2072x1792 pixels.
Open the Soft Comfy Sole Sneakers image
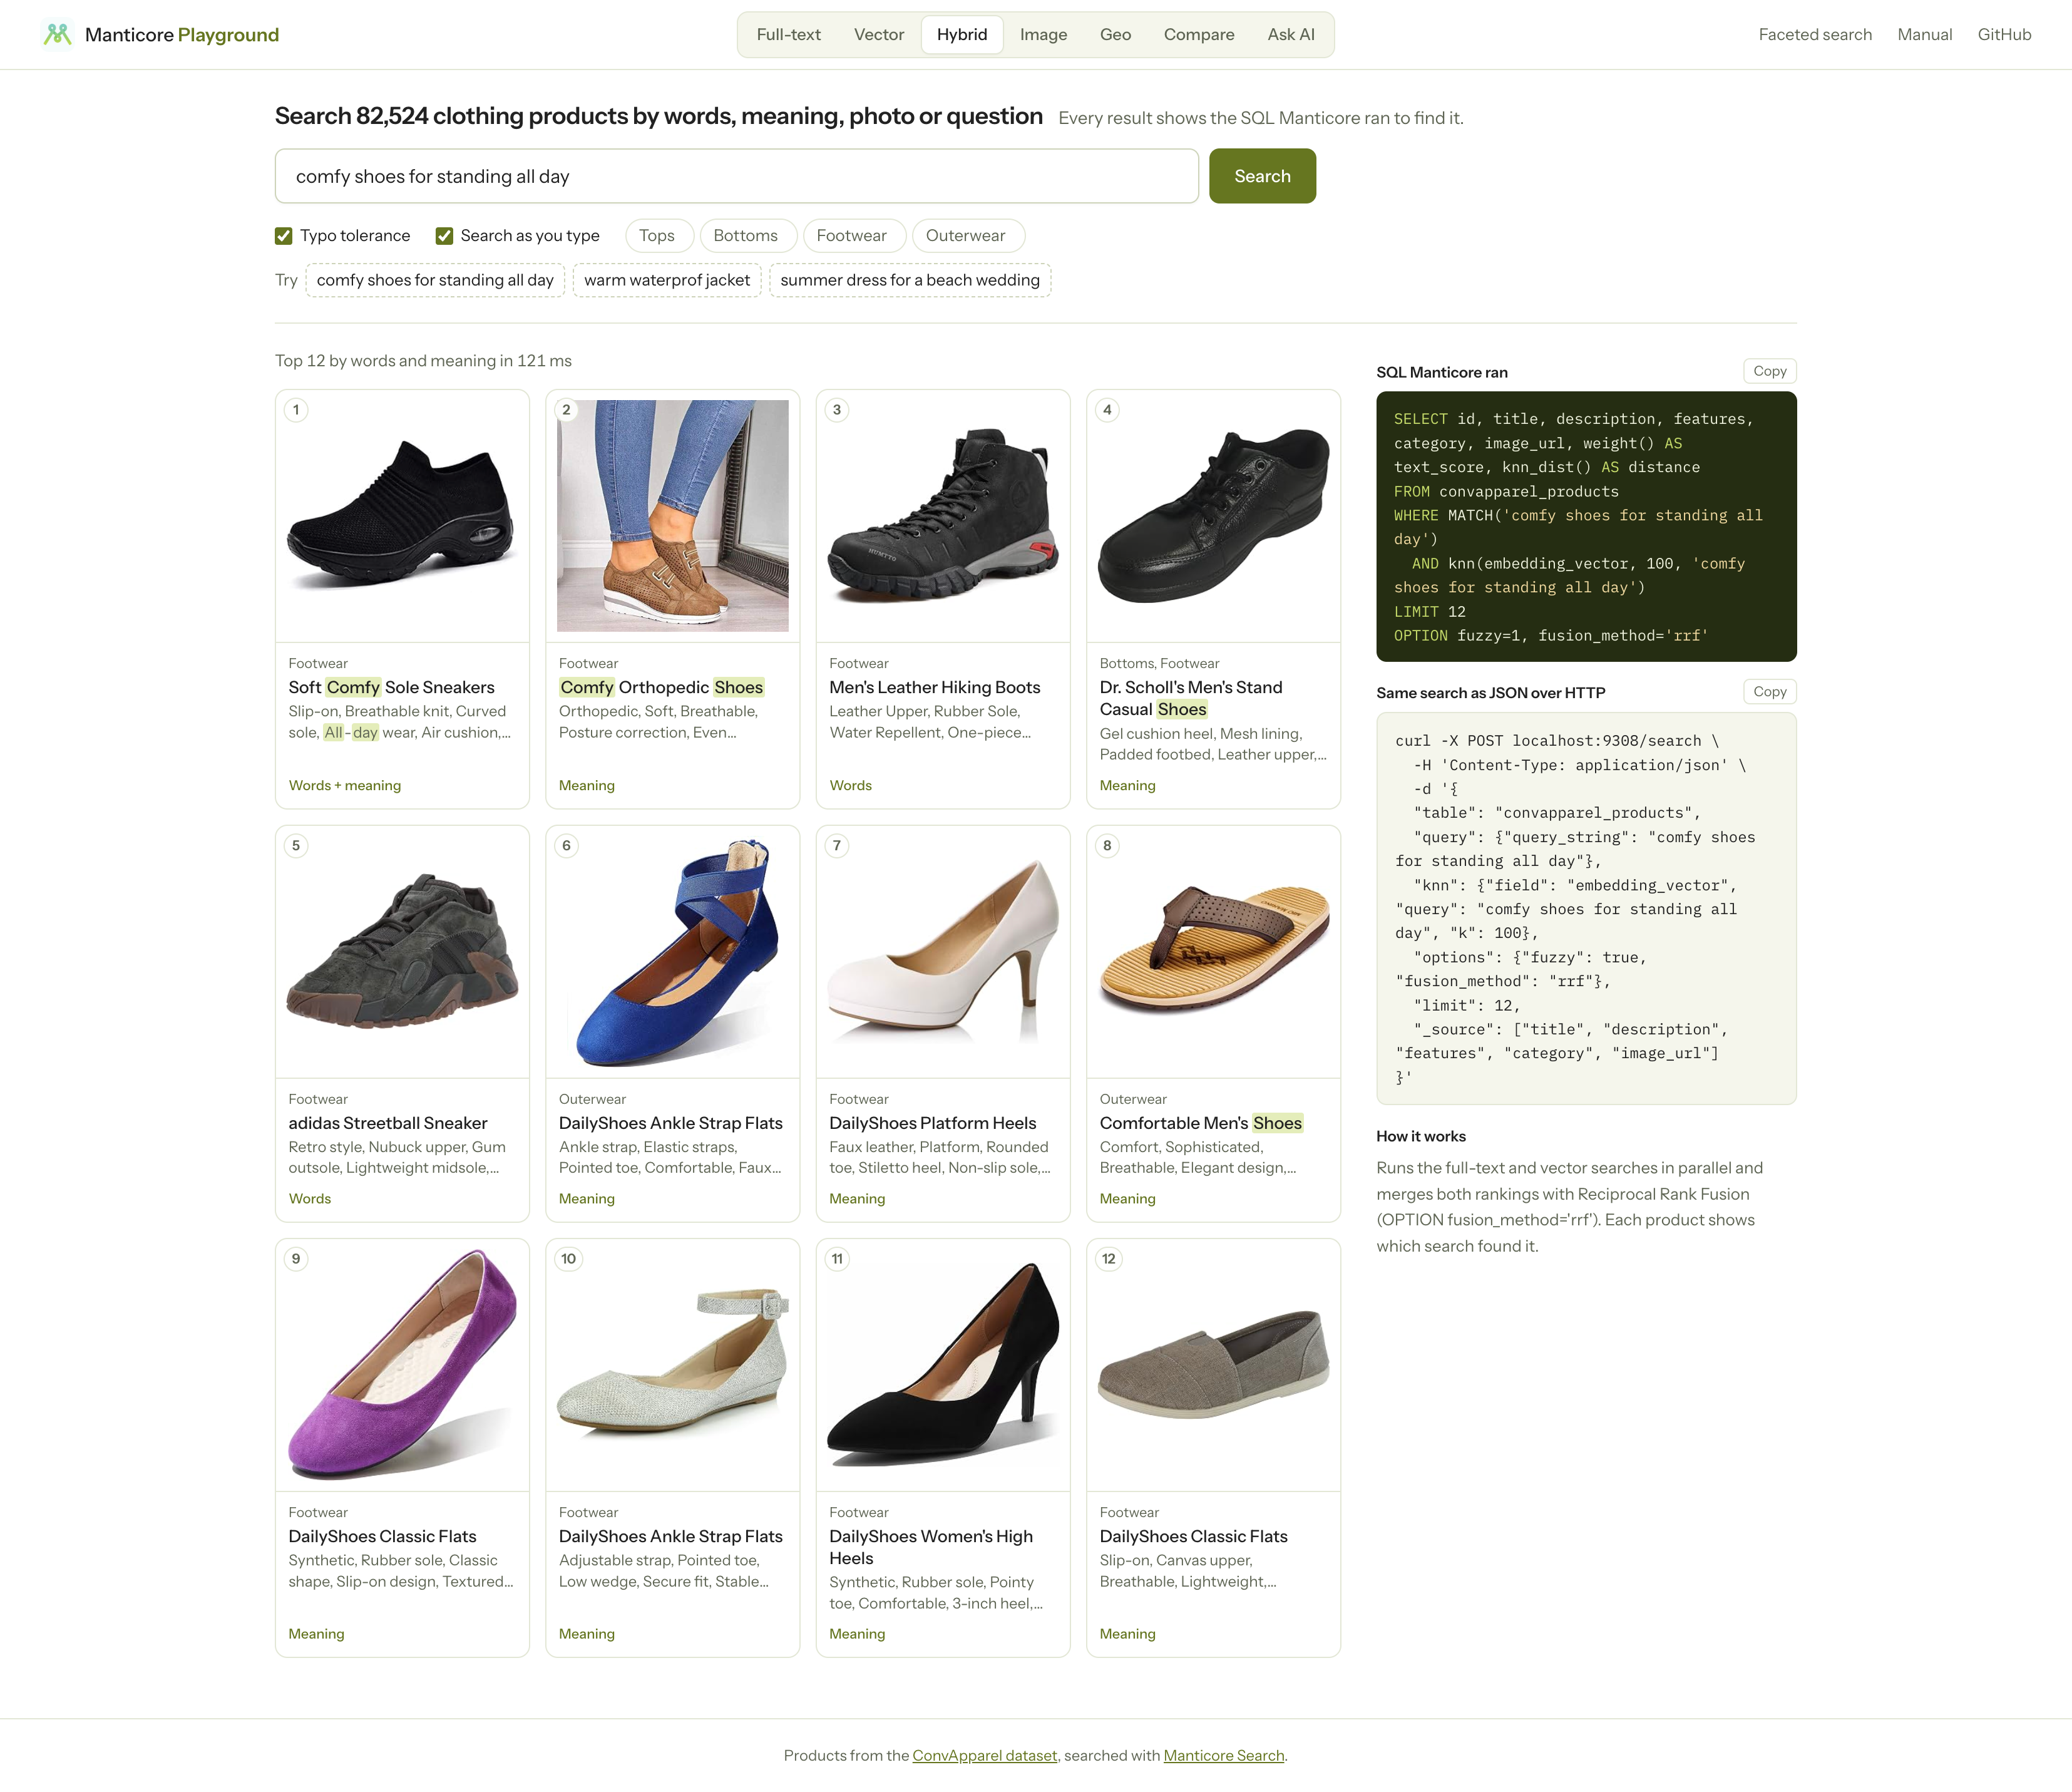pyautogui.click(x=402, y=516)
